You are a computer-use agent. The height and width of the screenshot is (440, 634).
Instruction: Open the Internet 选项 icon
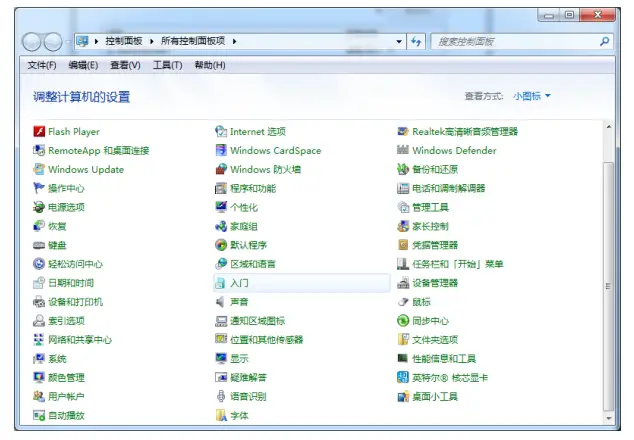221,131
